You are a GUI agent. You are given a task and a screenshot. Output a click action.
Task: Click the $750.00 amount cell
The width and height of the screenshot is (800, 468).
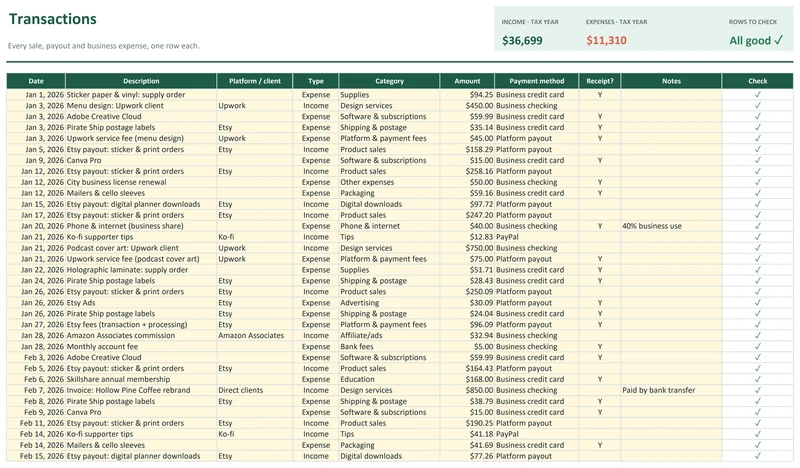tap(467, 248)
